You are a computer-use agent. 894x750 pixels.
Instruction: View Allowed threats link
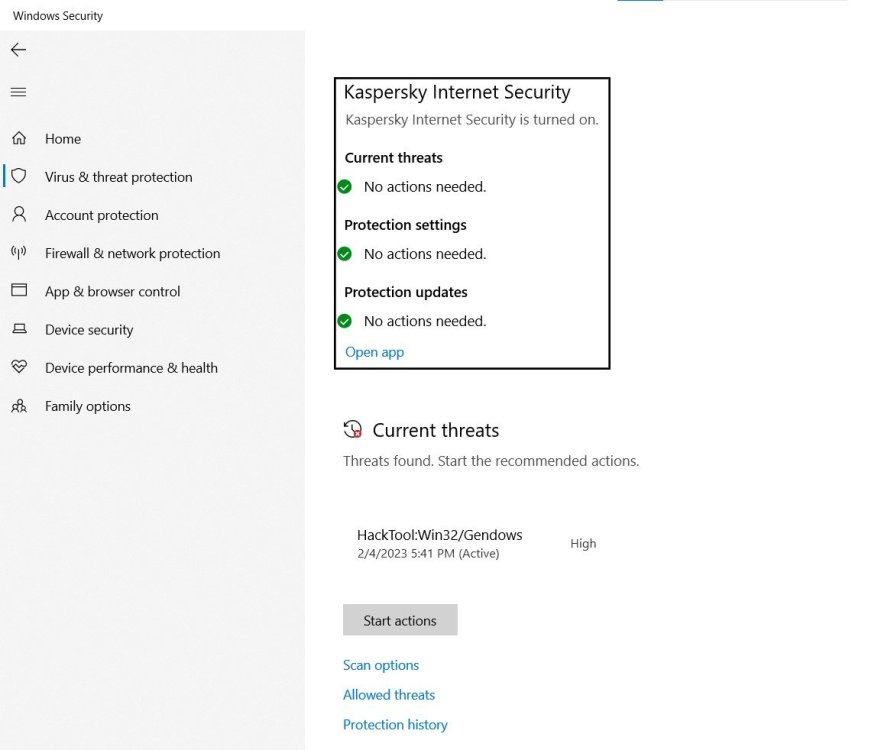pos(389,695)
